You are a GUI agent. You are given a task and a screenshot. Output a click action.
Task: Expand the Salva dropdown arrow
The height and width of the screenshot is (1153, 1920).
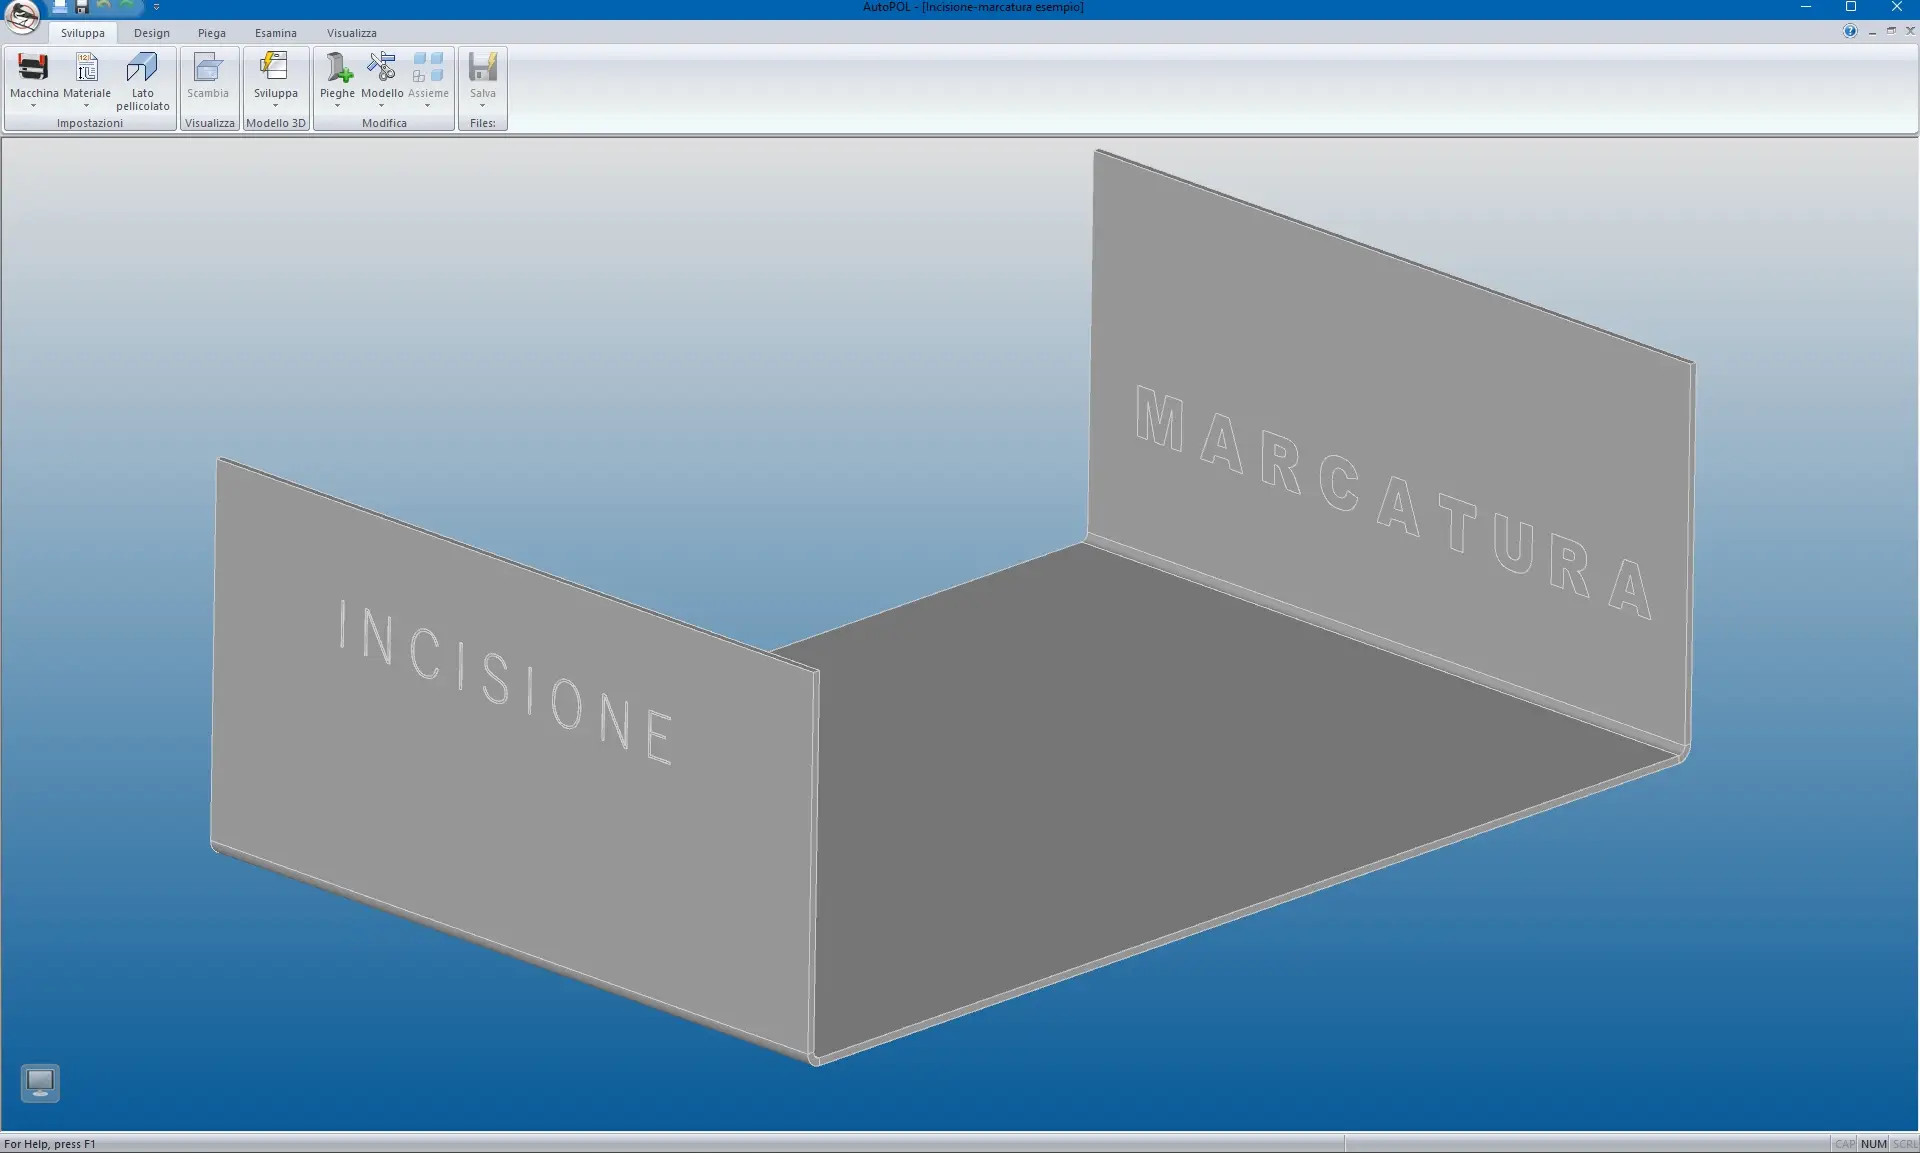pyautogui.click(x=482, y=106)
